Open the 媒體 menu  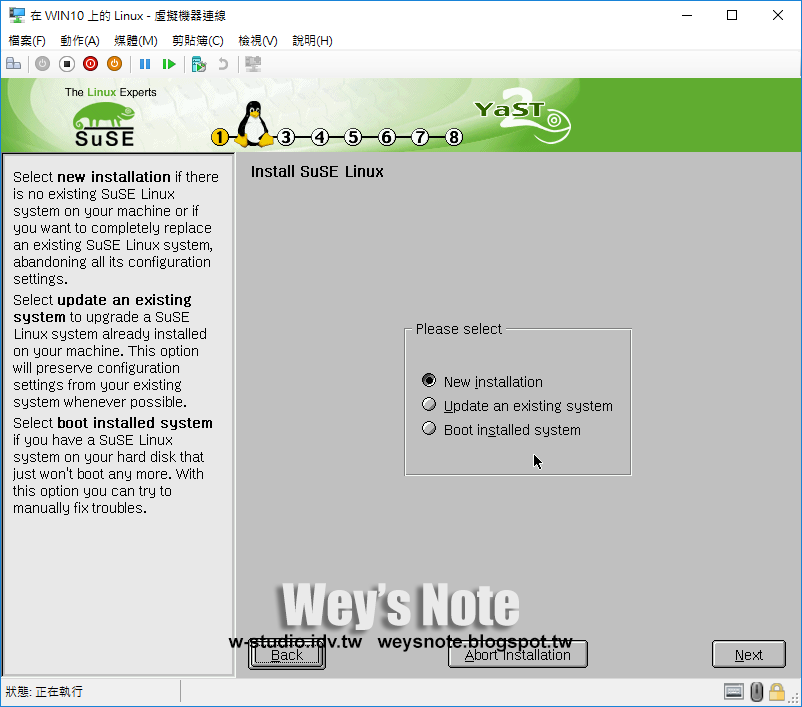tap(135, 40)
